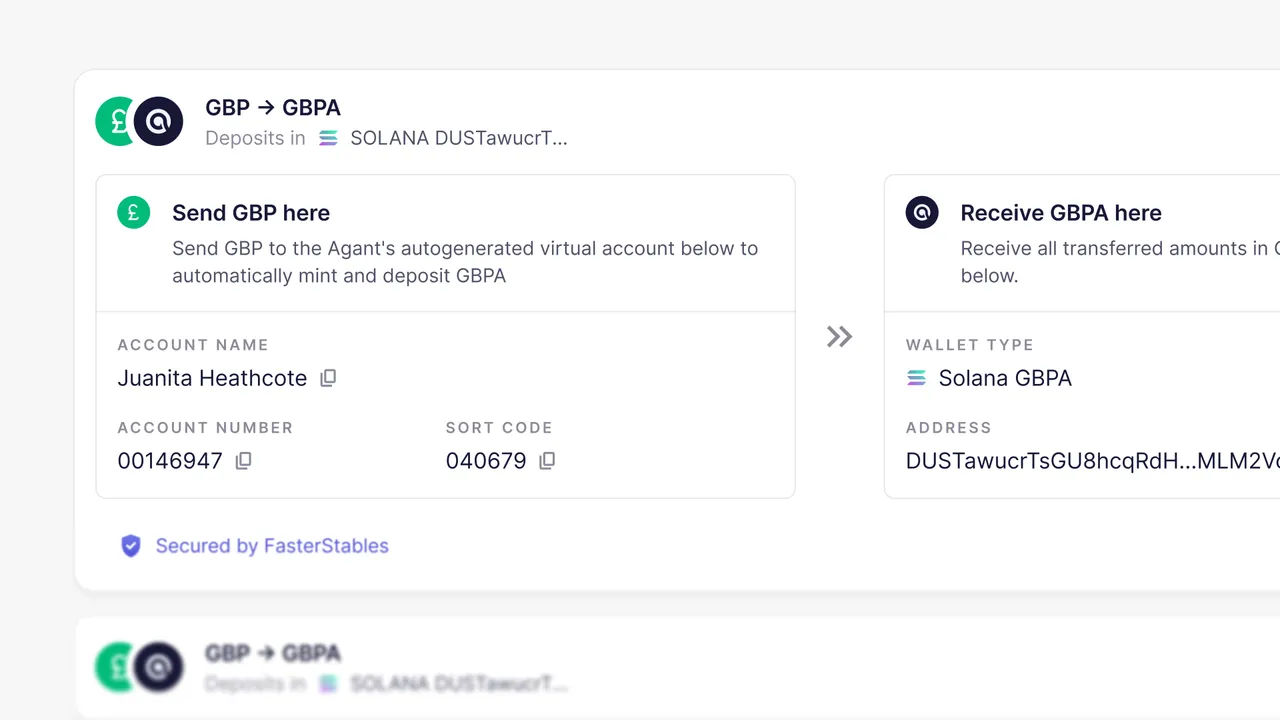Click the Send GBP here heading
This screenshot has width=1280, height=720.
[x=251, y=213]
